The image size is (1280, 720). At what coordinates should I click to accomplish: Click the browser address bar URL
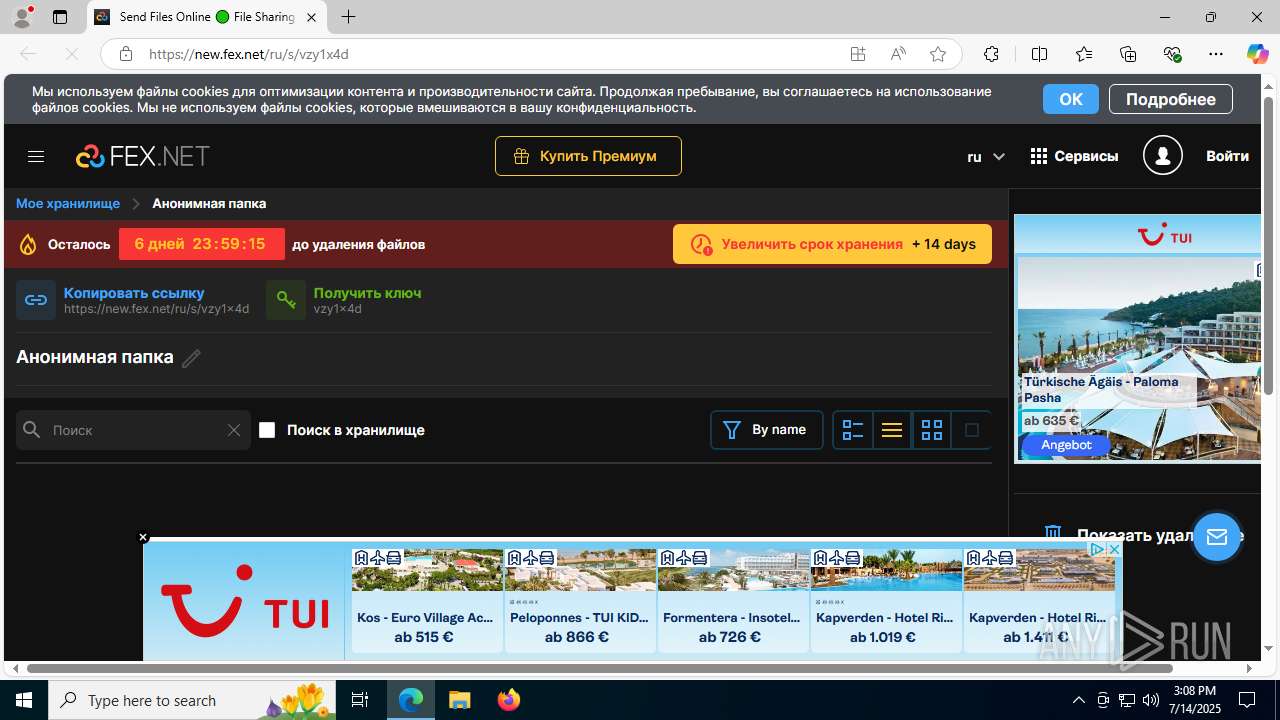[249, 54]
